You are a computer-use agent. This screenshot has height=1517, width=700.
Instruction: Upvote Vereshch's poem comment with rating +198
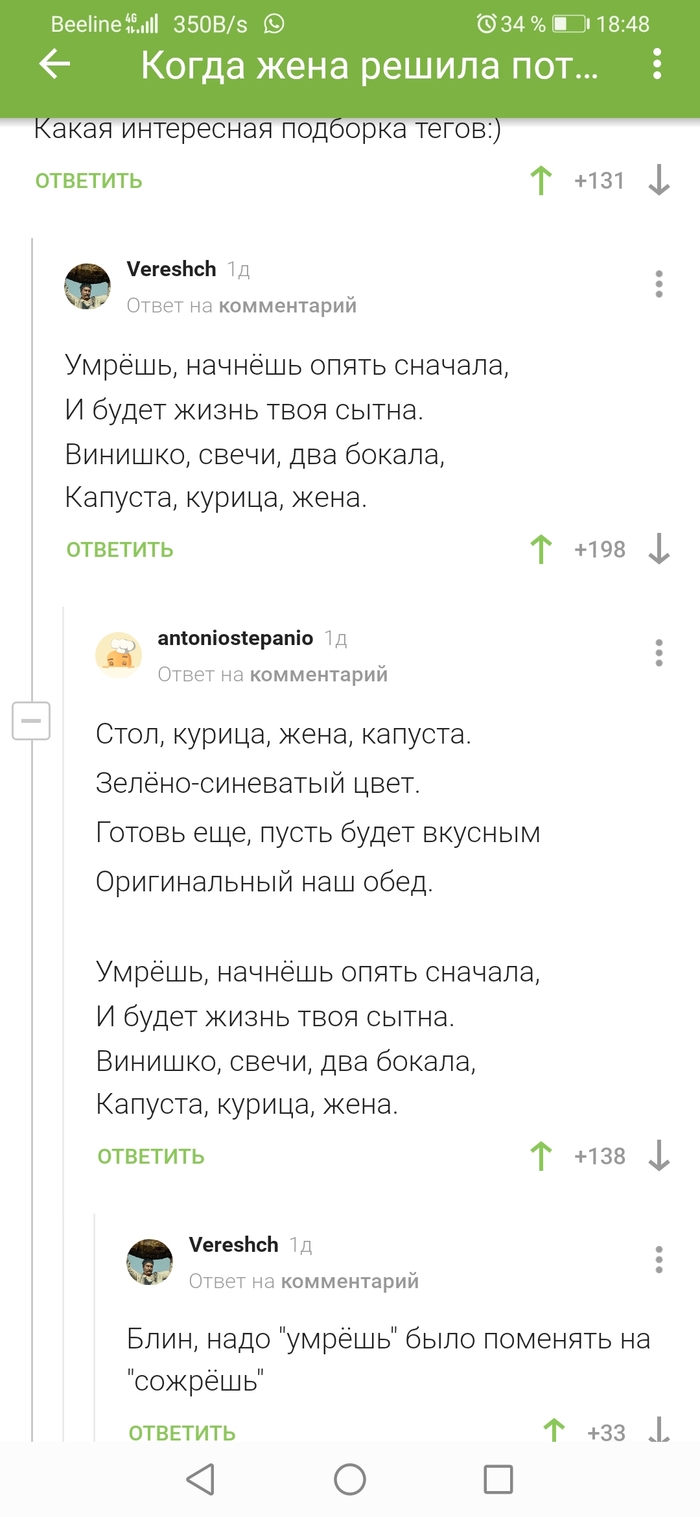click(540, 548)
